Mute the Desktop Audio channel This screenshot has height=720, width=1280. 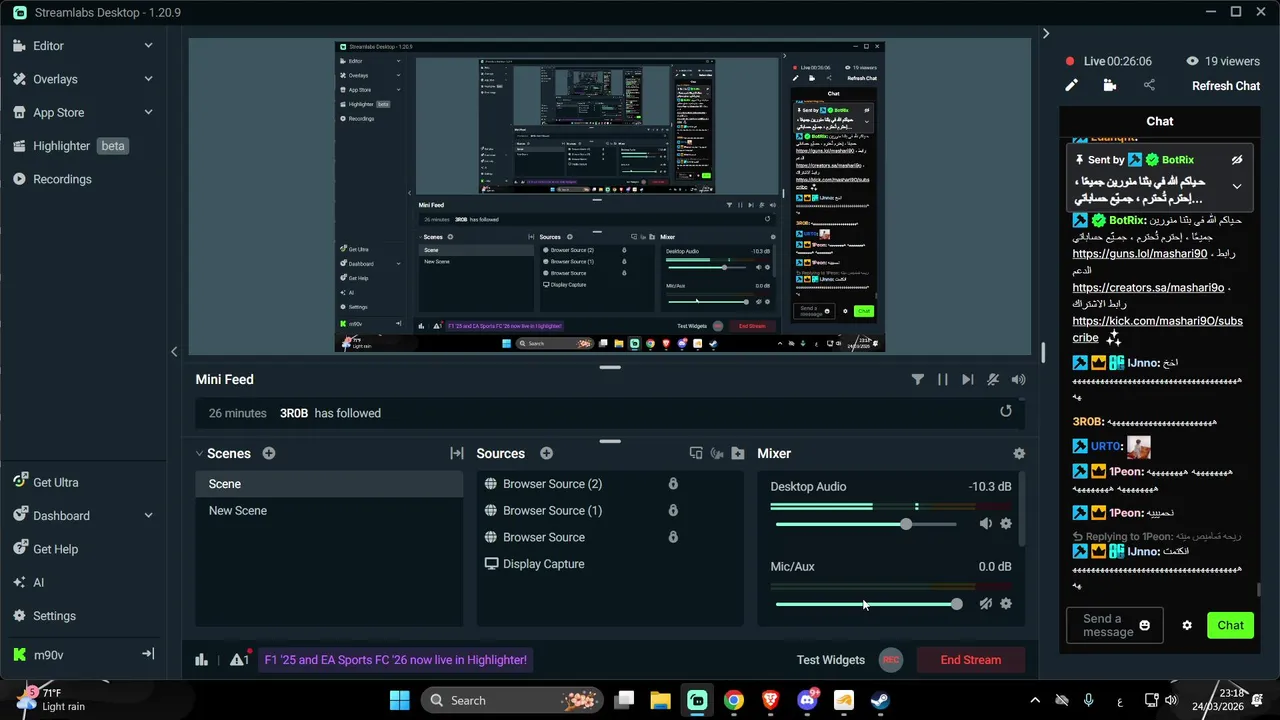click(x=986, y=523)
